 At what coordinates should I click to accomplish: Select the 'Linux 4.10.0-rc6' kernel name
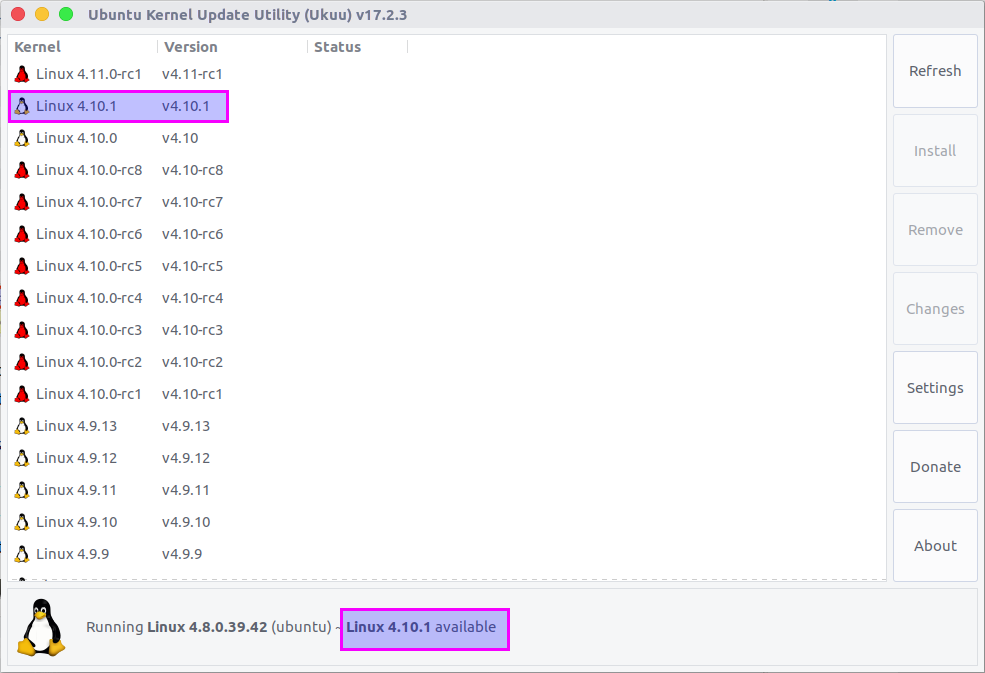click(x=89, y=234)
